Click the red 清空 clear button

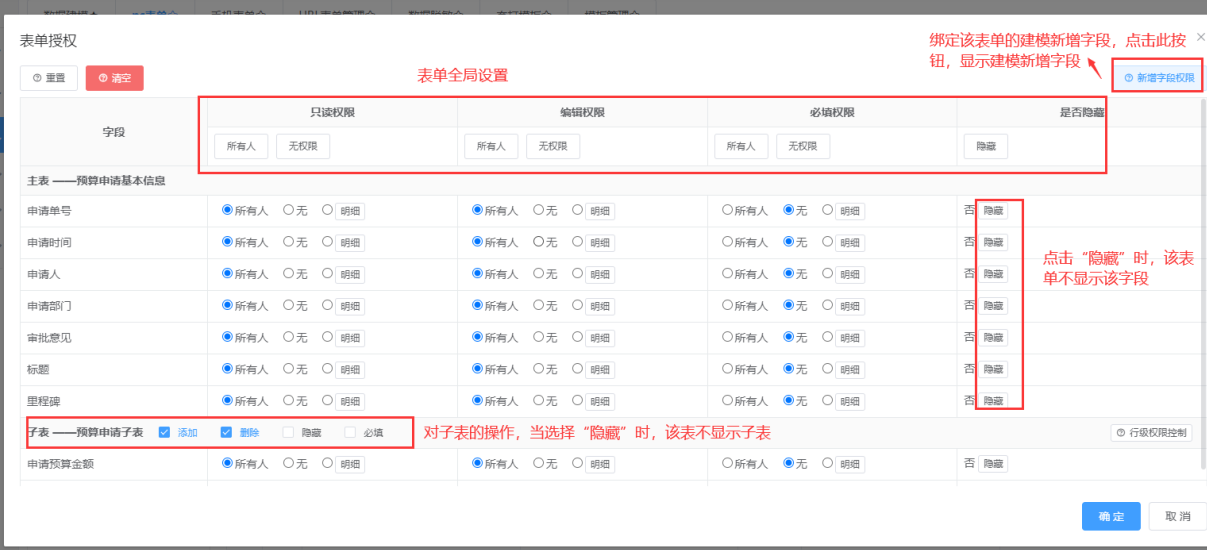click(114, 78)
